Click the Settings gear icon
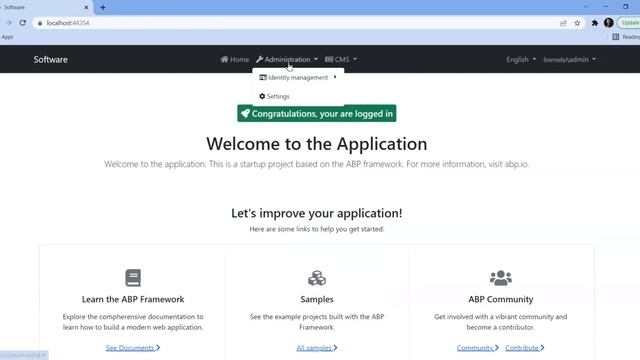 (262, 96)
